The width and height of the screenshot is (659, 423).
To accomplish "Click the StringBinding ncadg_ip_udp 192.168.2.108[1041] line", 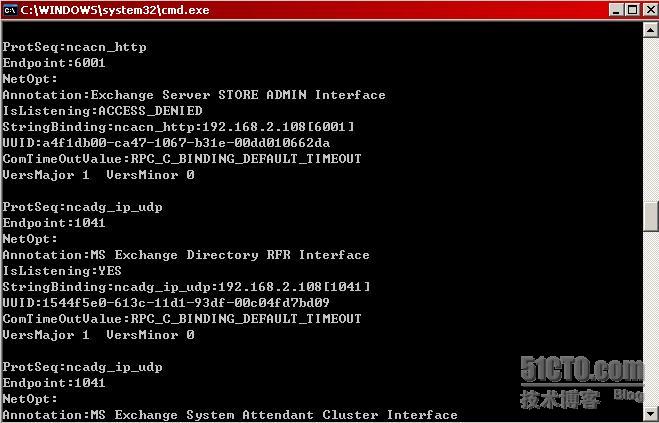I will [x=186, y=287].
